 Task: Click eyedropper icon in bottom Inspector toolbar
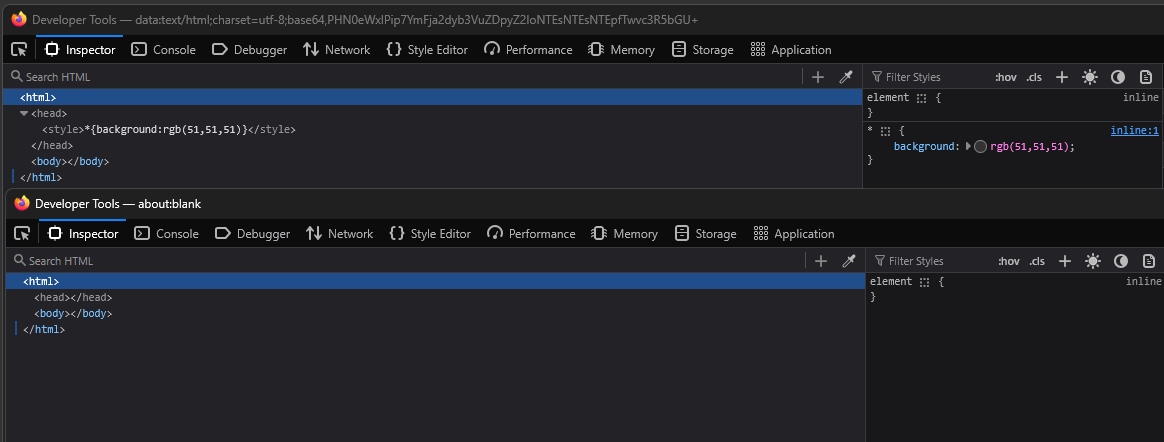tap(848, 261)
